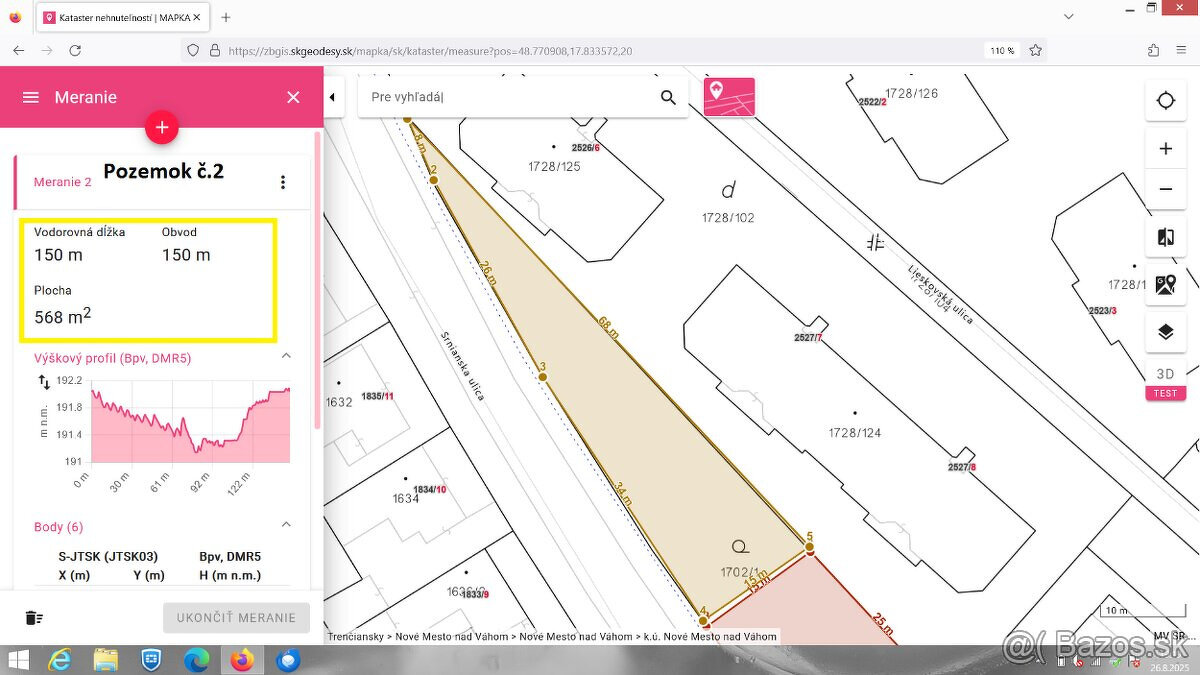Select the Kataster nehnuteľností browser tab
1200x675 pixels.
122,18
